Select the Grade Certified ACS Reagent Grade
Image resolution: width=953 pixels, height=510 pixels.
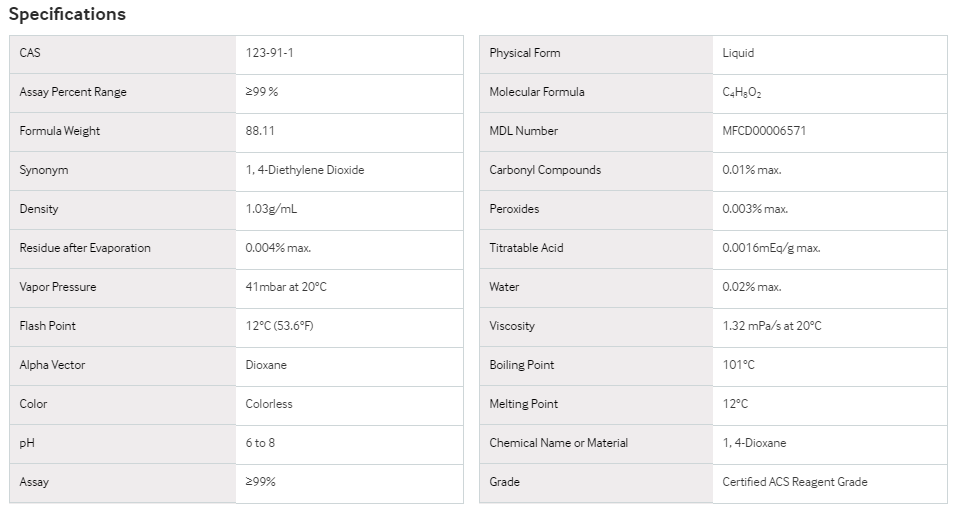point(794,481)
